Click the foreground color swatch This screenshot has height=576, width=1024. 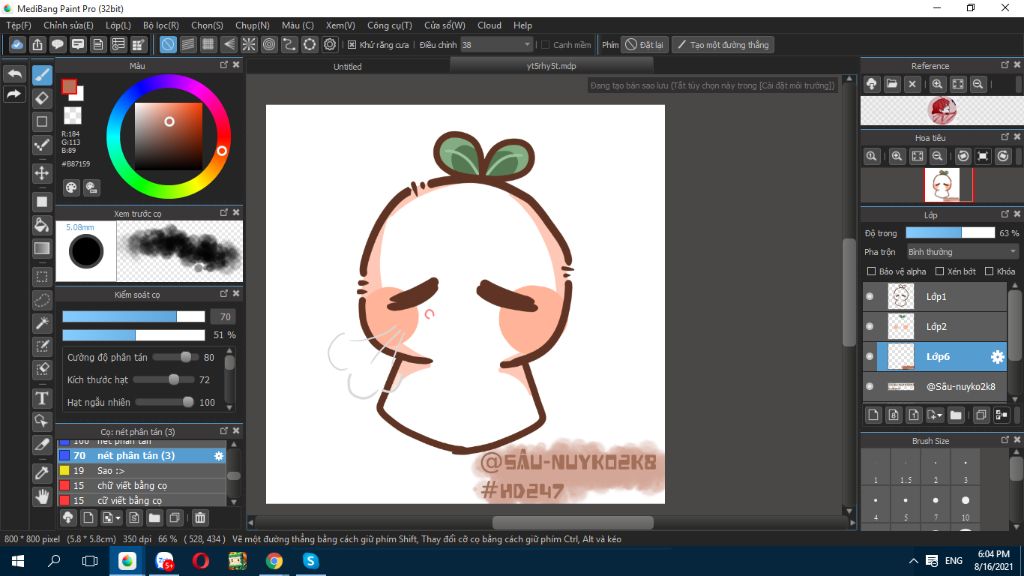(69, 87)
